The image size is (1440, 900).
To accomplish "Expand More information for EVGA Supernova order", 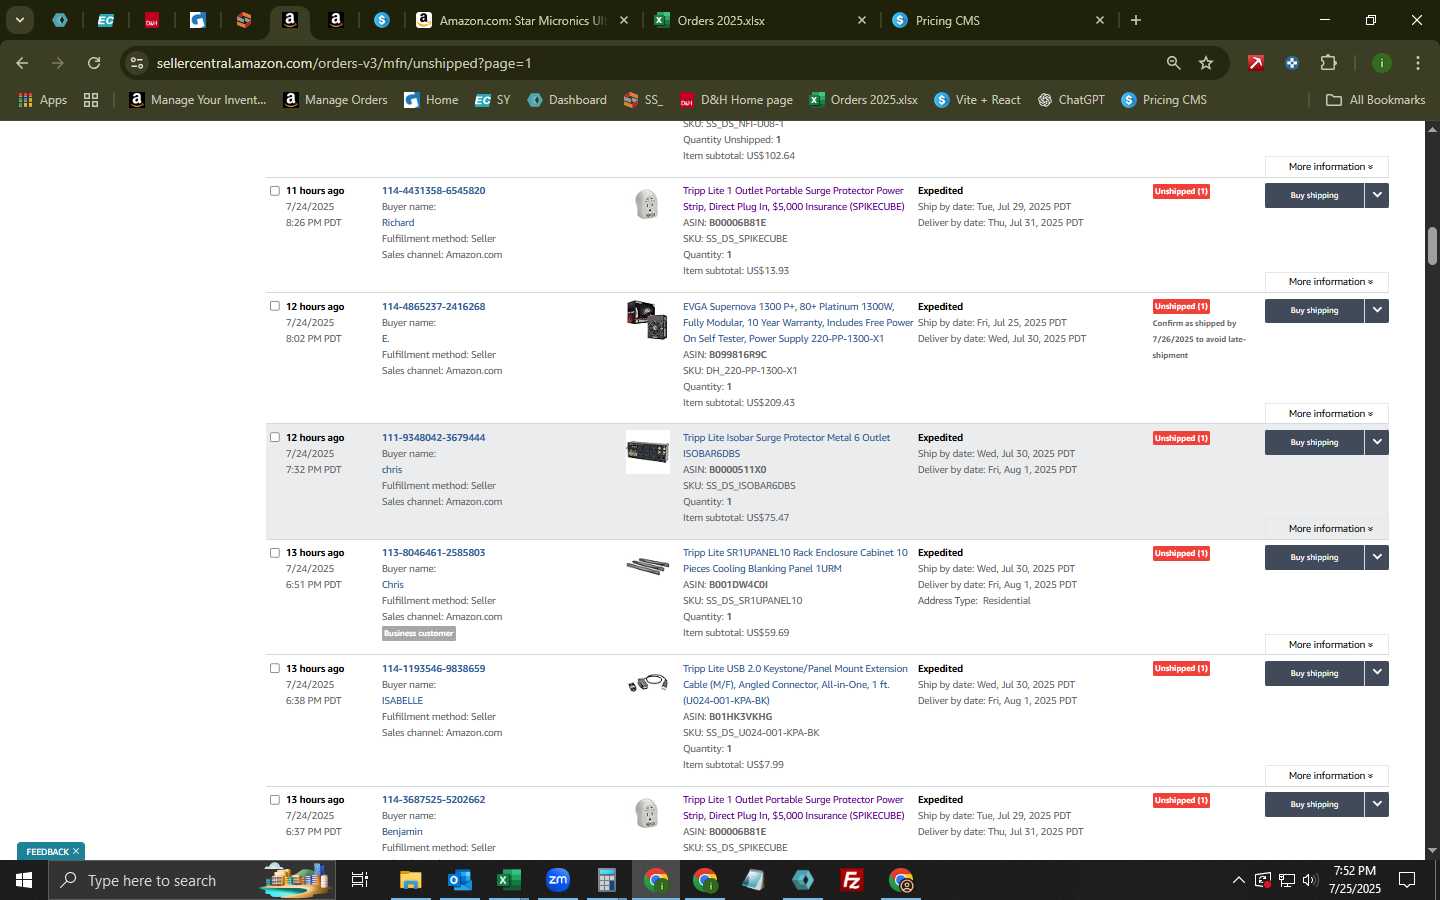I will point(1327,414).
